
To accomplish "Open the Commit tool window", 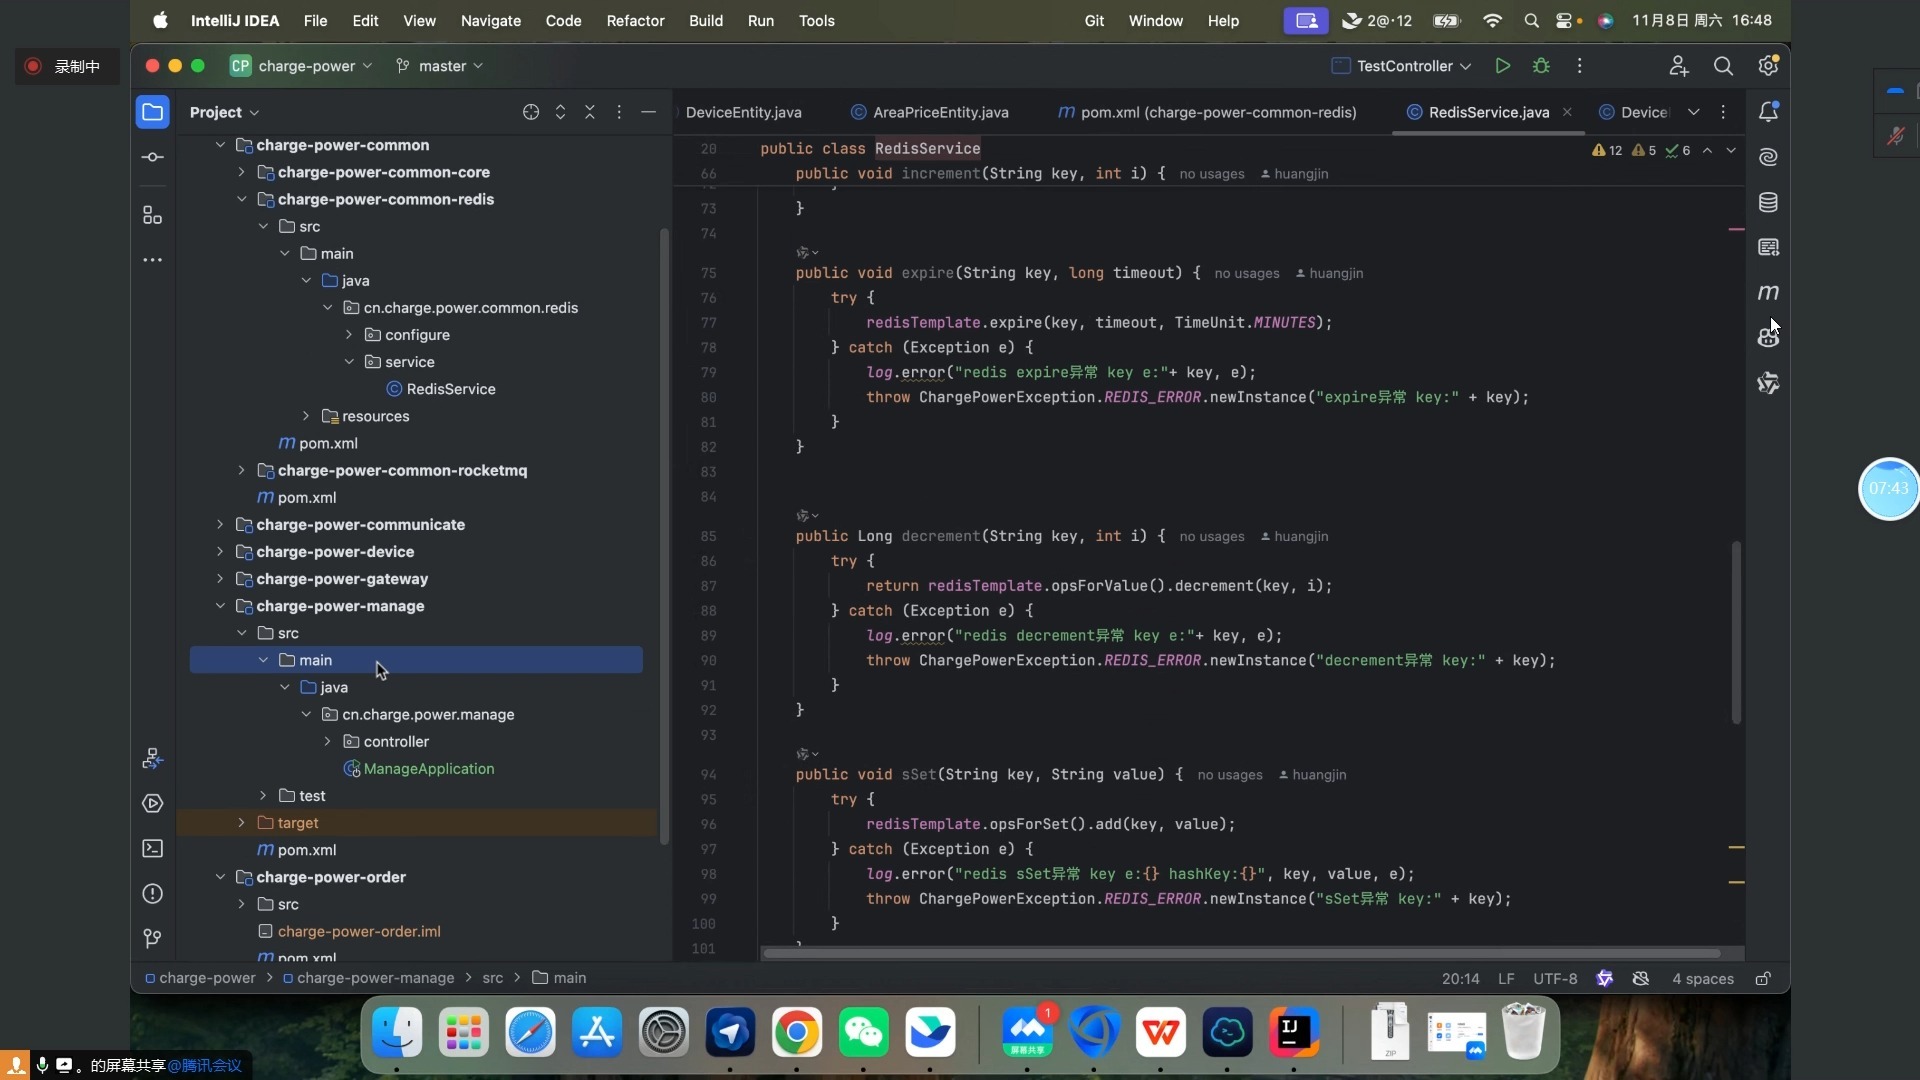I will (152, 158).
